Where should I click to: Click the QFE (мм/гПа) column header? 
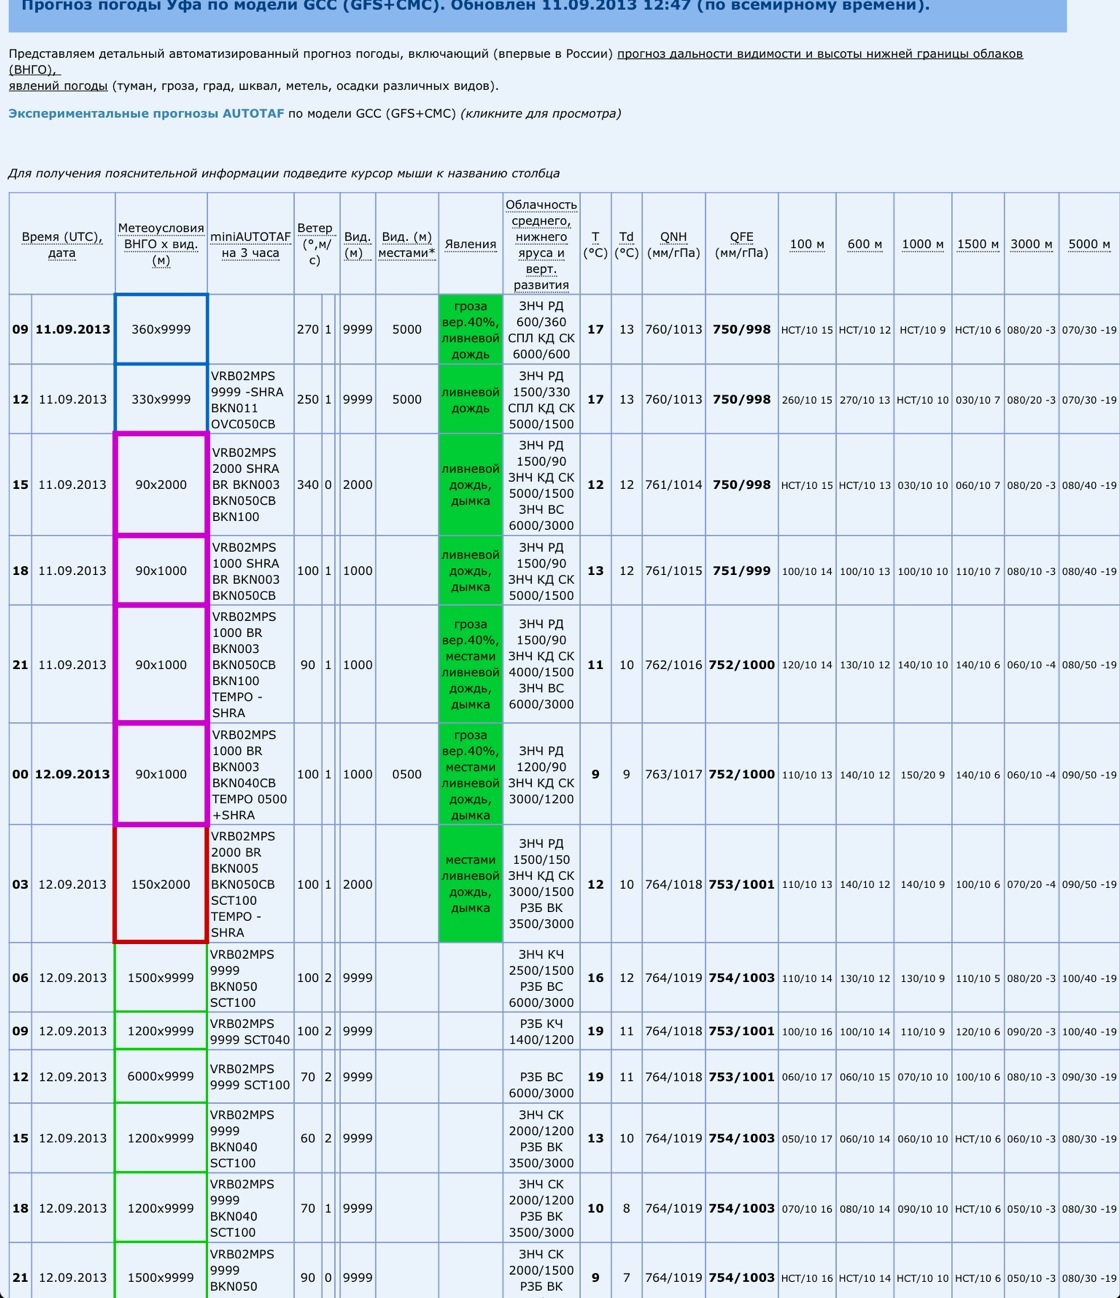(x=741, y=245)
